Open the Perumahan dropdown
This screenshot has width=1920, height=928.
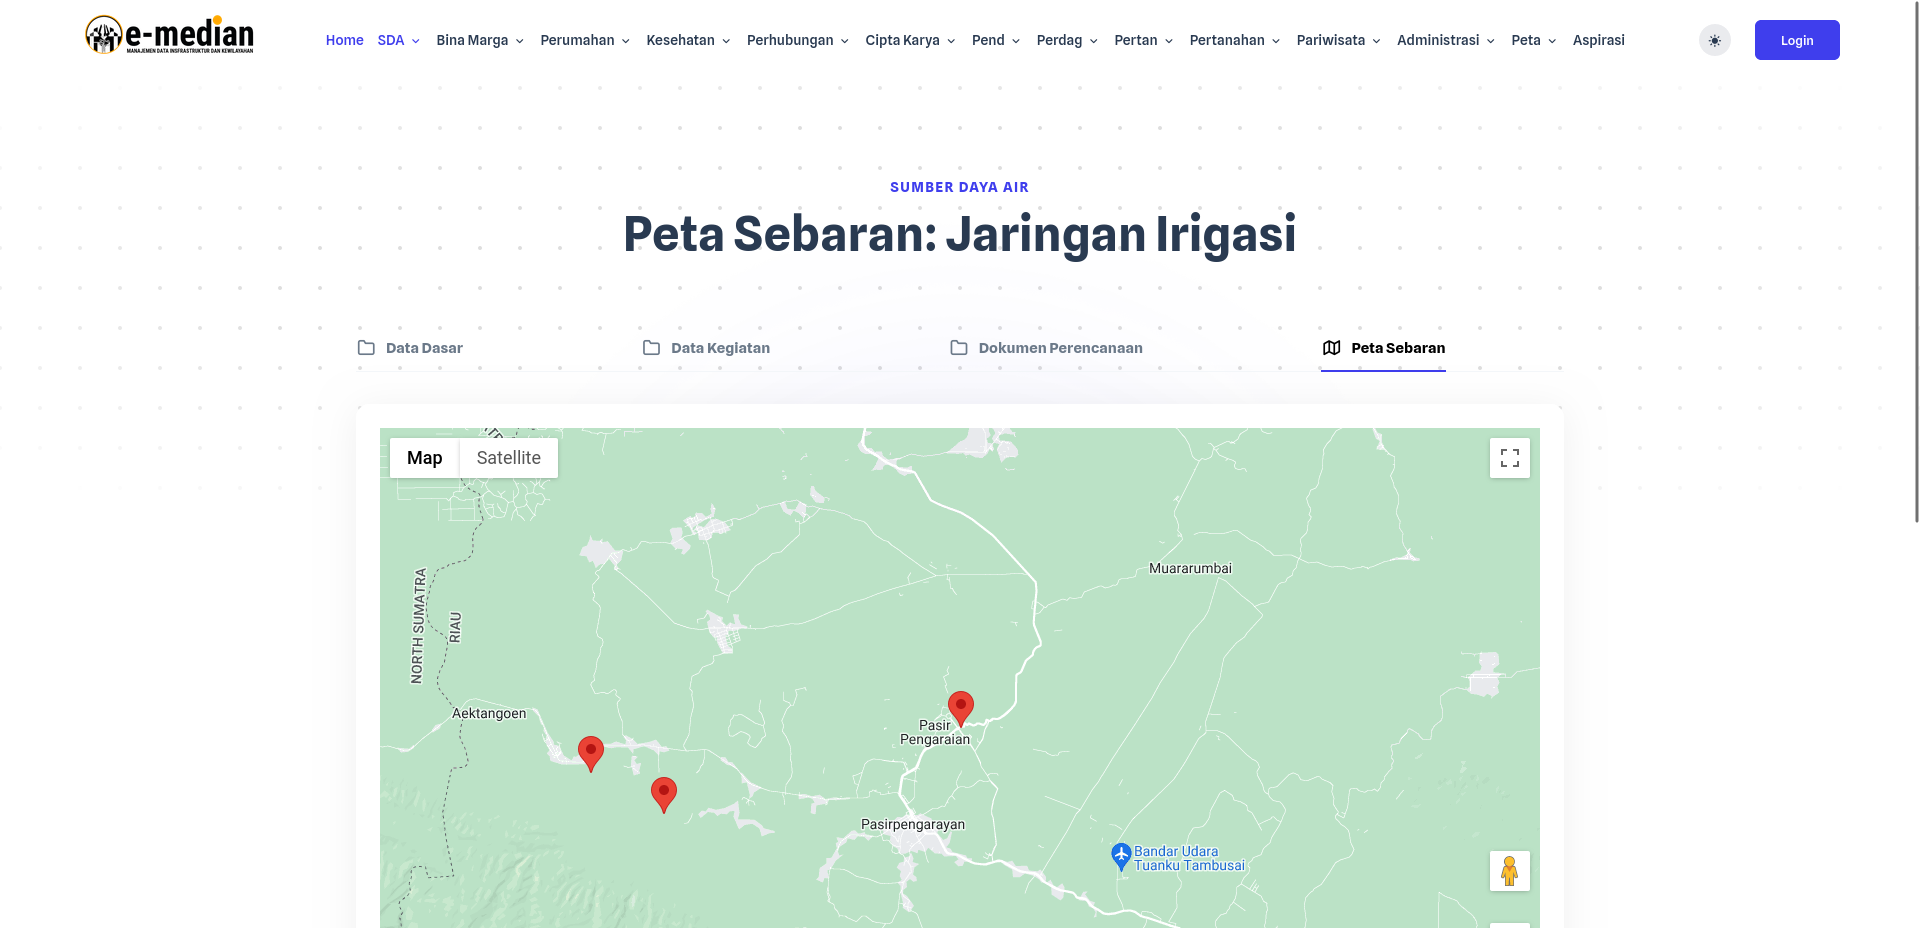(x=585, y=40)
